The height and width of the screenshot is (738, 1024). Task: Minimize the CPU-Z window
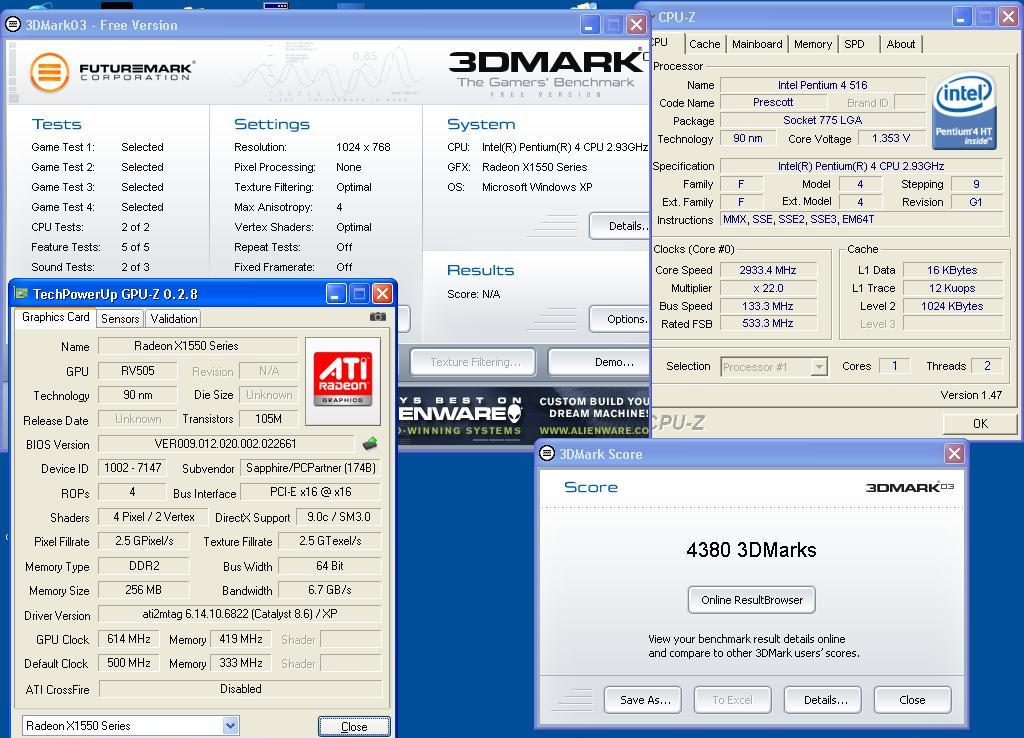tap(961, 16)
